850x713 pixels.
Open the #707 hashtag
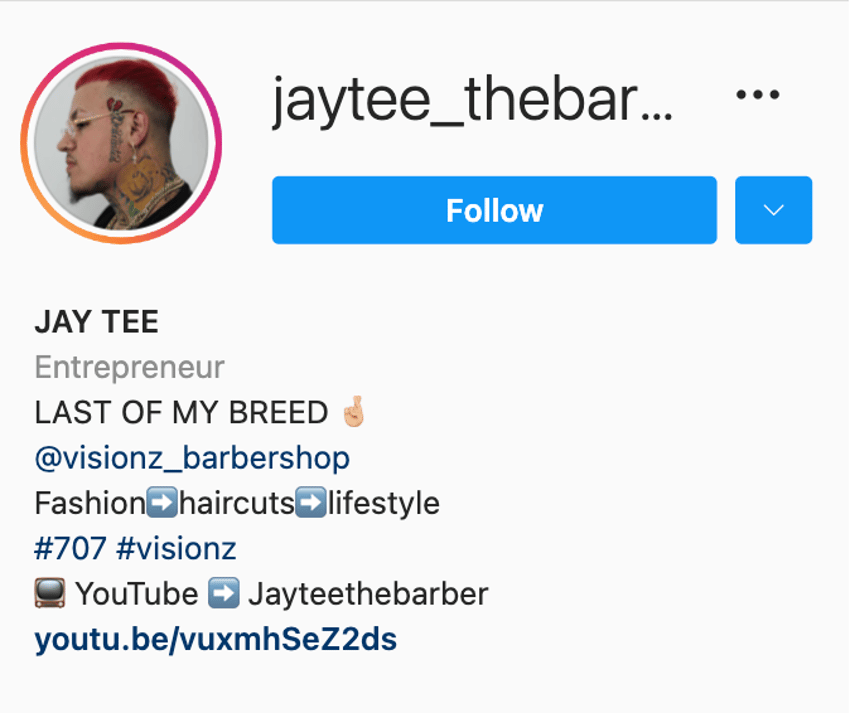(70, 548)
